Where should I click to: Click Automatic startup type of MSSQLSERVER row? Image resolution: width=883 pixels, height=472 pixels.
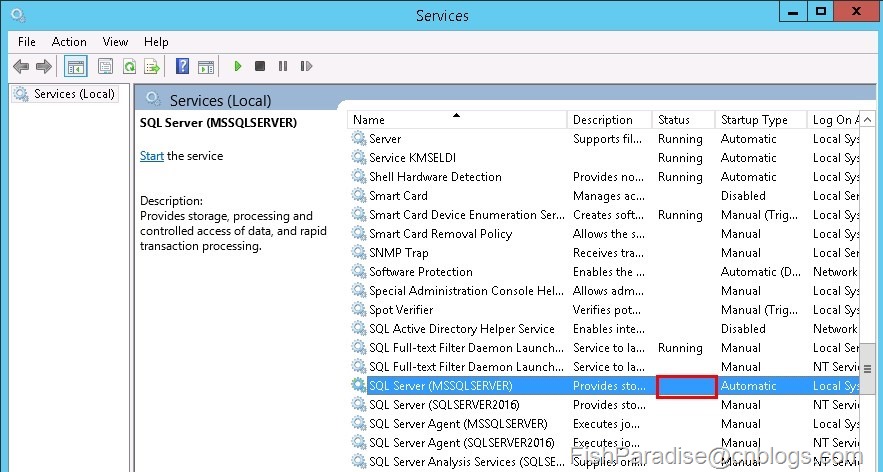pyautogui.click(x=748, y=386)
